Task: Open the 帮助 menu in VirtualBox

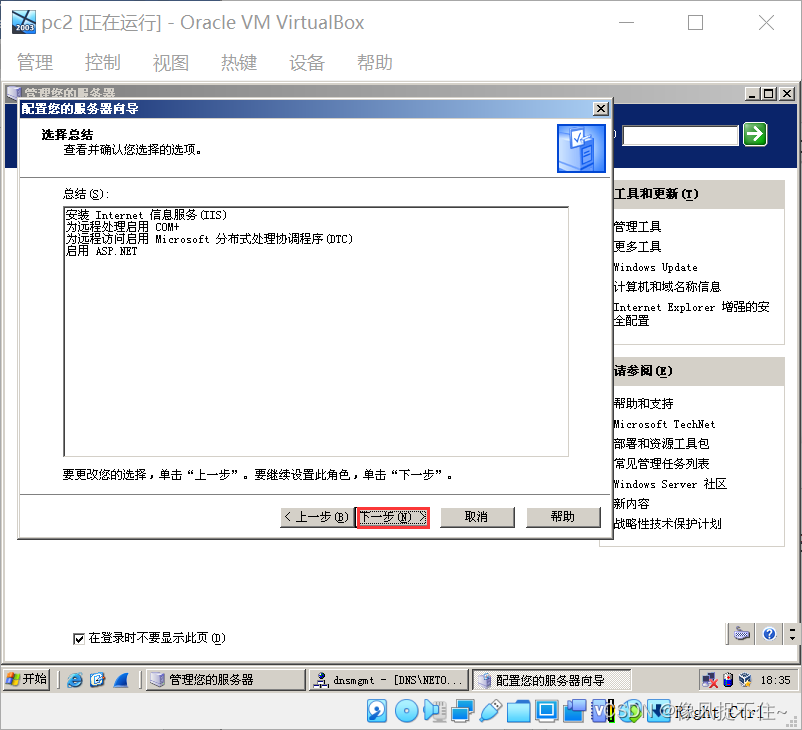Action: [x=375, y=62]
